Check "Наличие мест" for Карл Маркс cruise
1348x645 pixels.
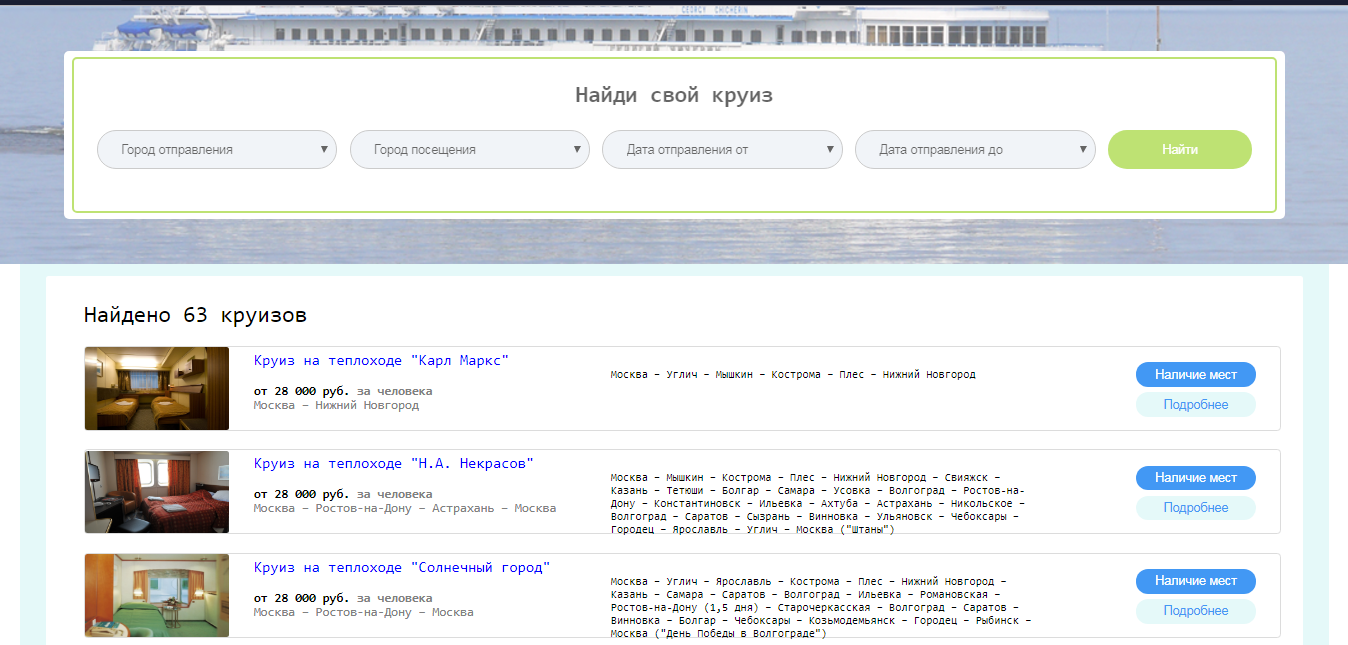1195,375
